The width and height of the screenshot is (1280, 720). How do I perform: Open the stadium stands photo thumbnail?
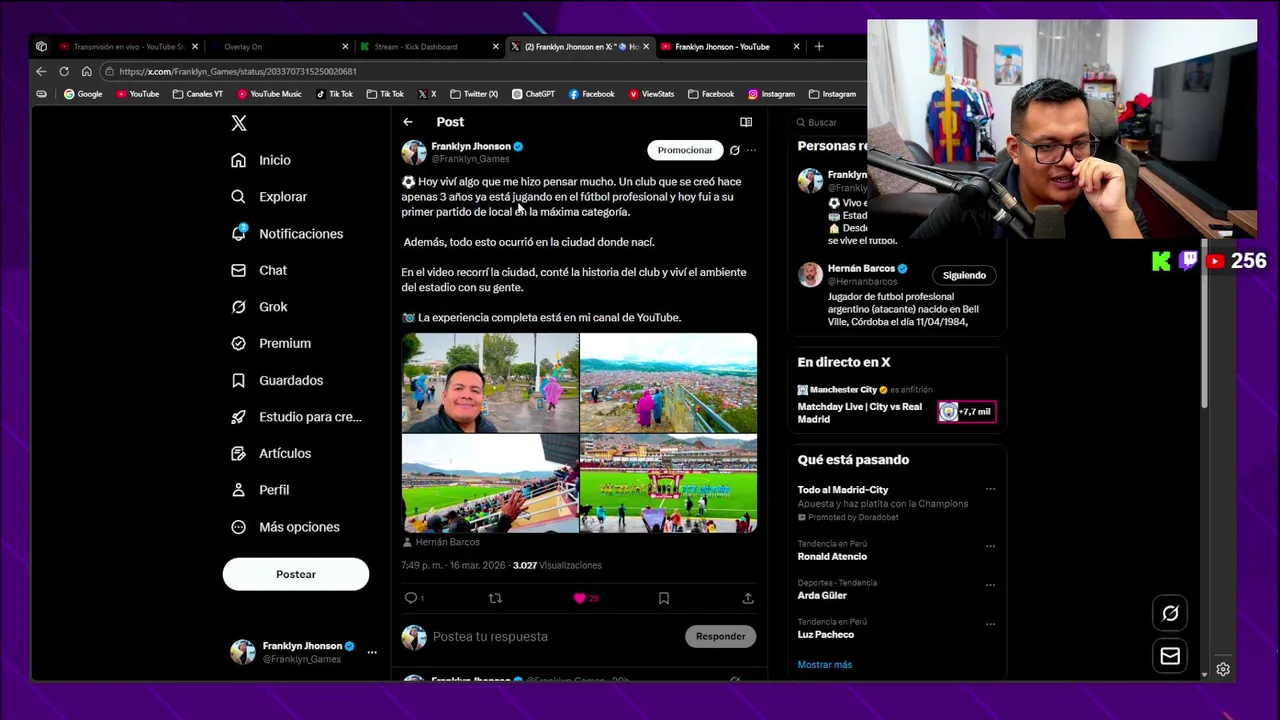(x=490, y=483)
